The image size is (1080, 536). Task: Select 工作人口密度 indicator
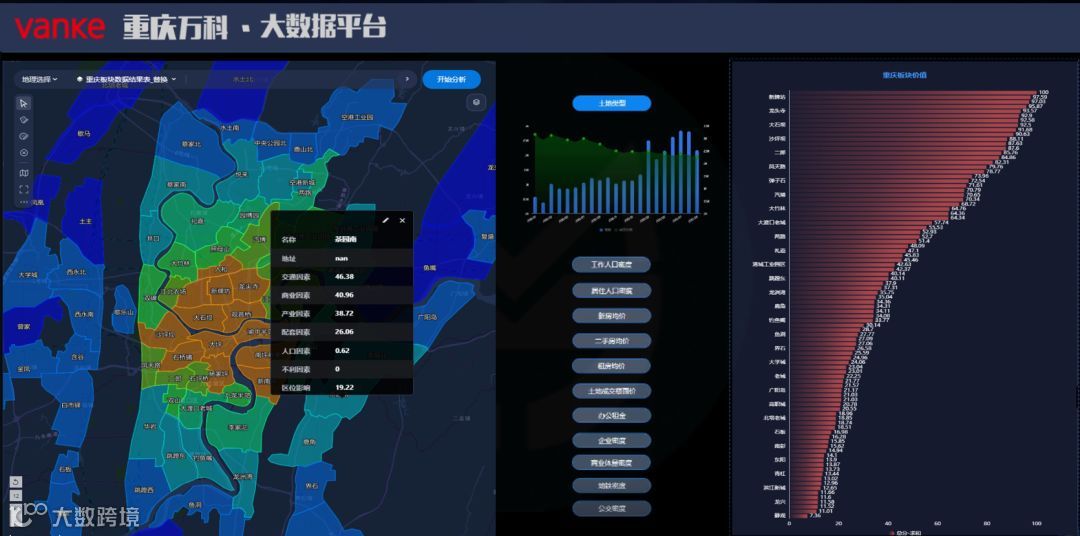(612, 265)
